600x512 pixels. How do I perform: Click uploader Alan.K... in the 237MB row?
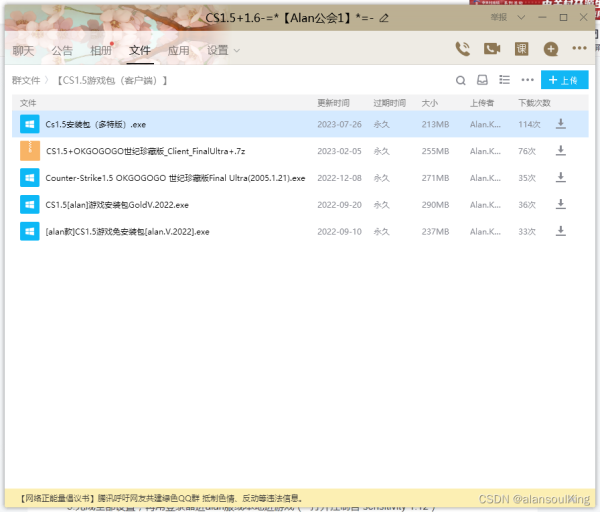tap(485, 232)
